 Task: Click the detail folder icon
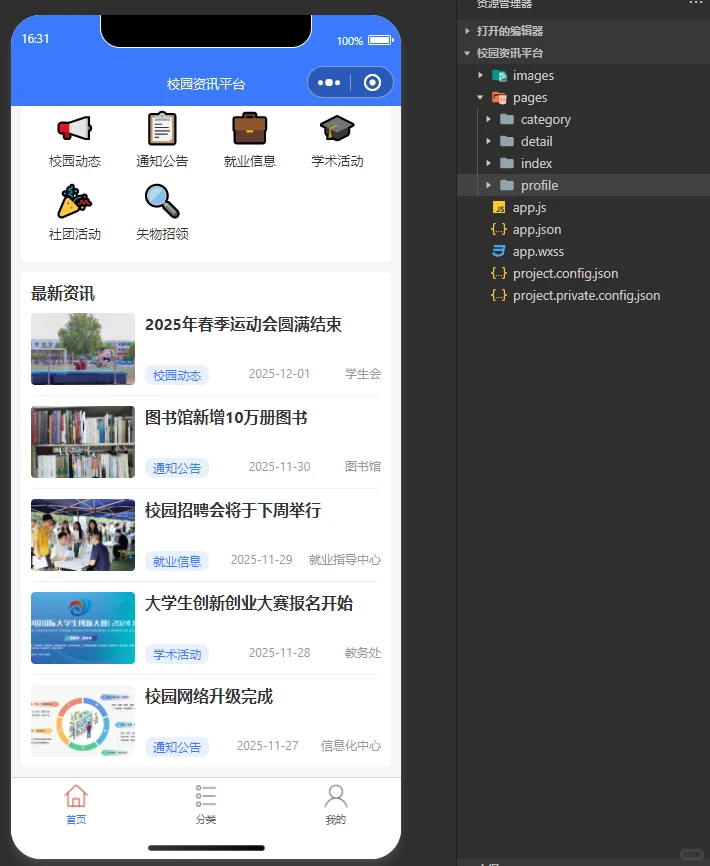pyautogui.click(x=507, y=141)
